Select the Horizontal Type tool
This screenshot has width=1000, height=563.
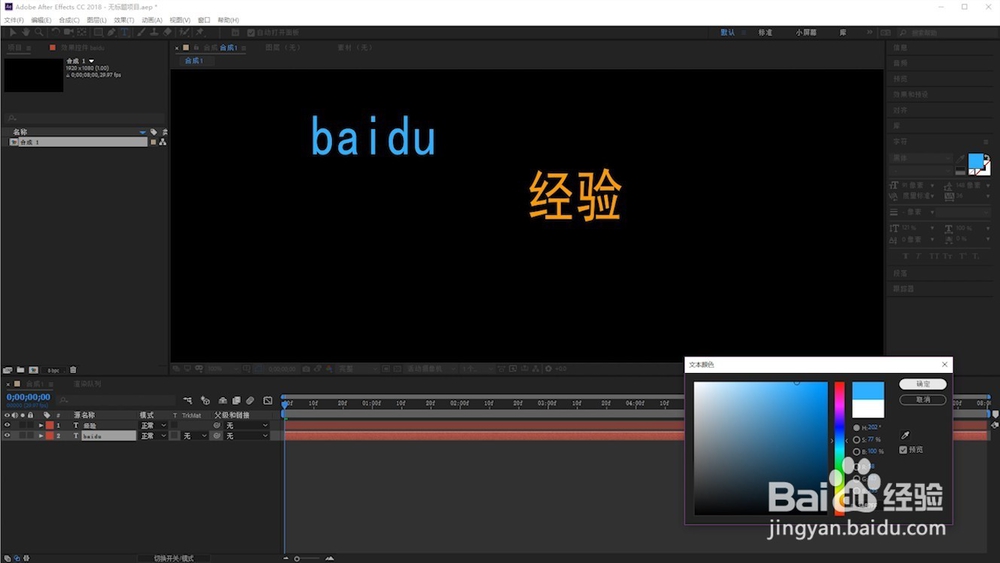pos(125,32)
